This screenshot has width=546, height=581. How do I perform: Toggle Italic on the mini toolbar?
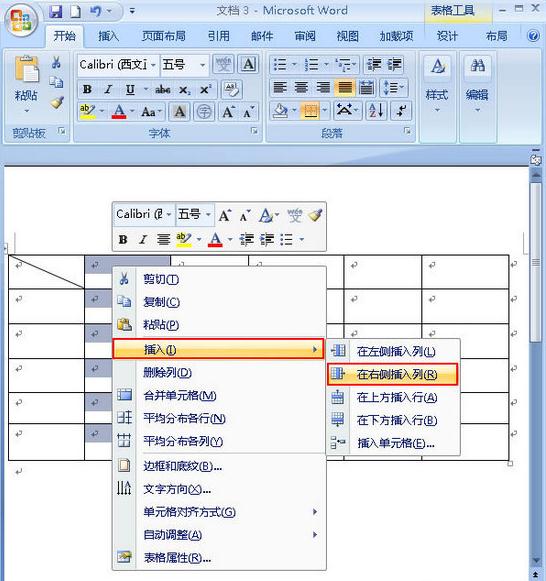[x=143, y=239]
